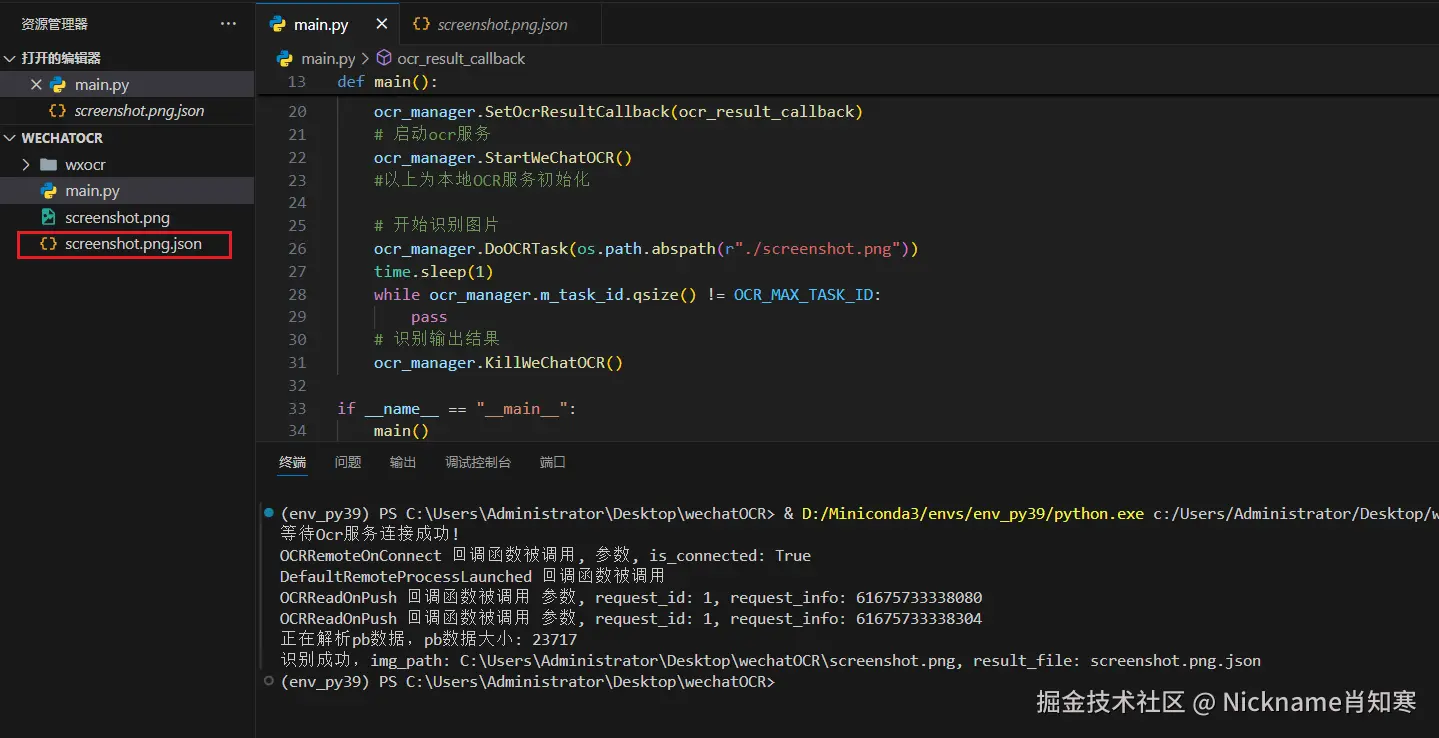Click line number 26 in the gutter
Screen dimensions: 1439x738
coord(297,248)
